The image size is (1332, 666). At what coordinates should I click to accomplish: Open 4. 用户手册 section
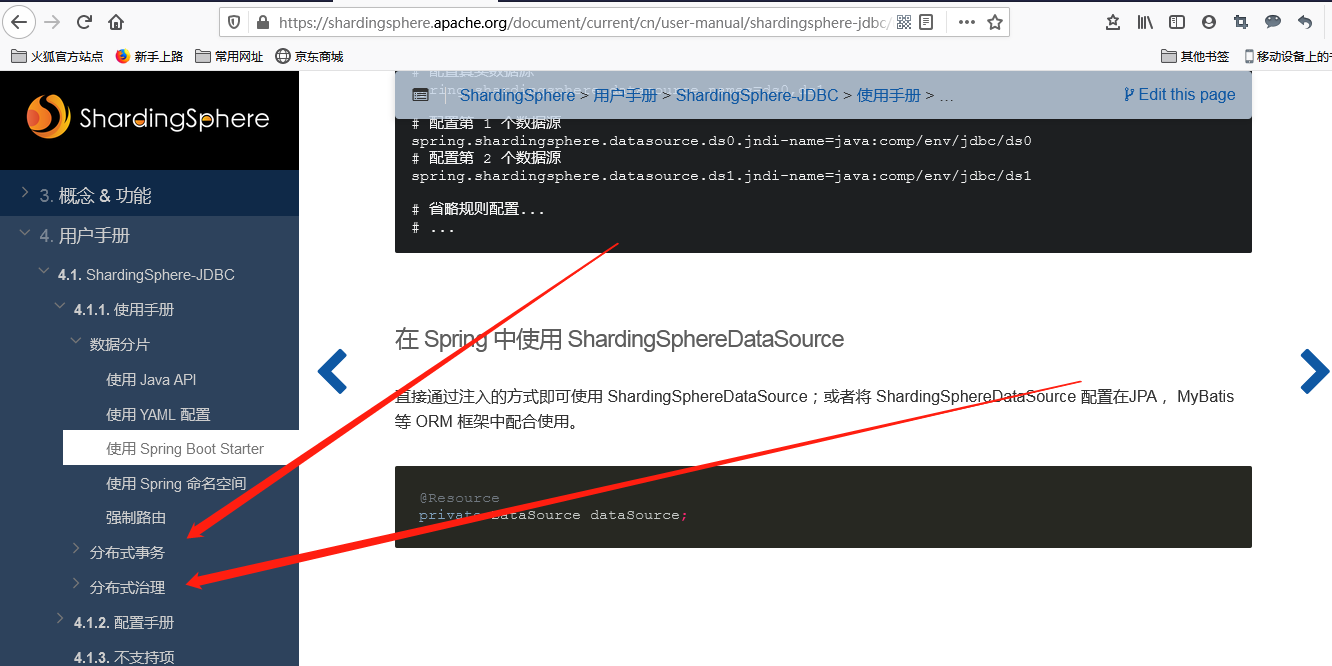coord(85,236)
